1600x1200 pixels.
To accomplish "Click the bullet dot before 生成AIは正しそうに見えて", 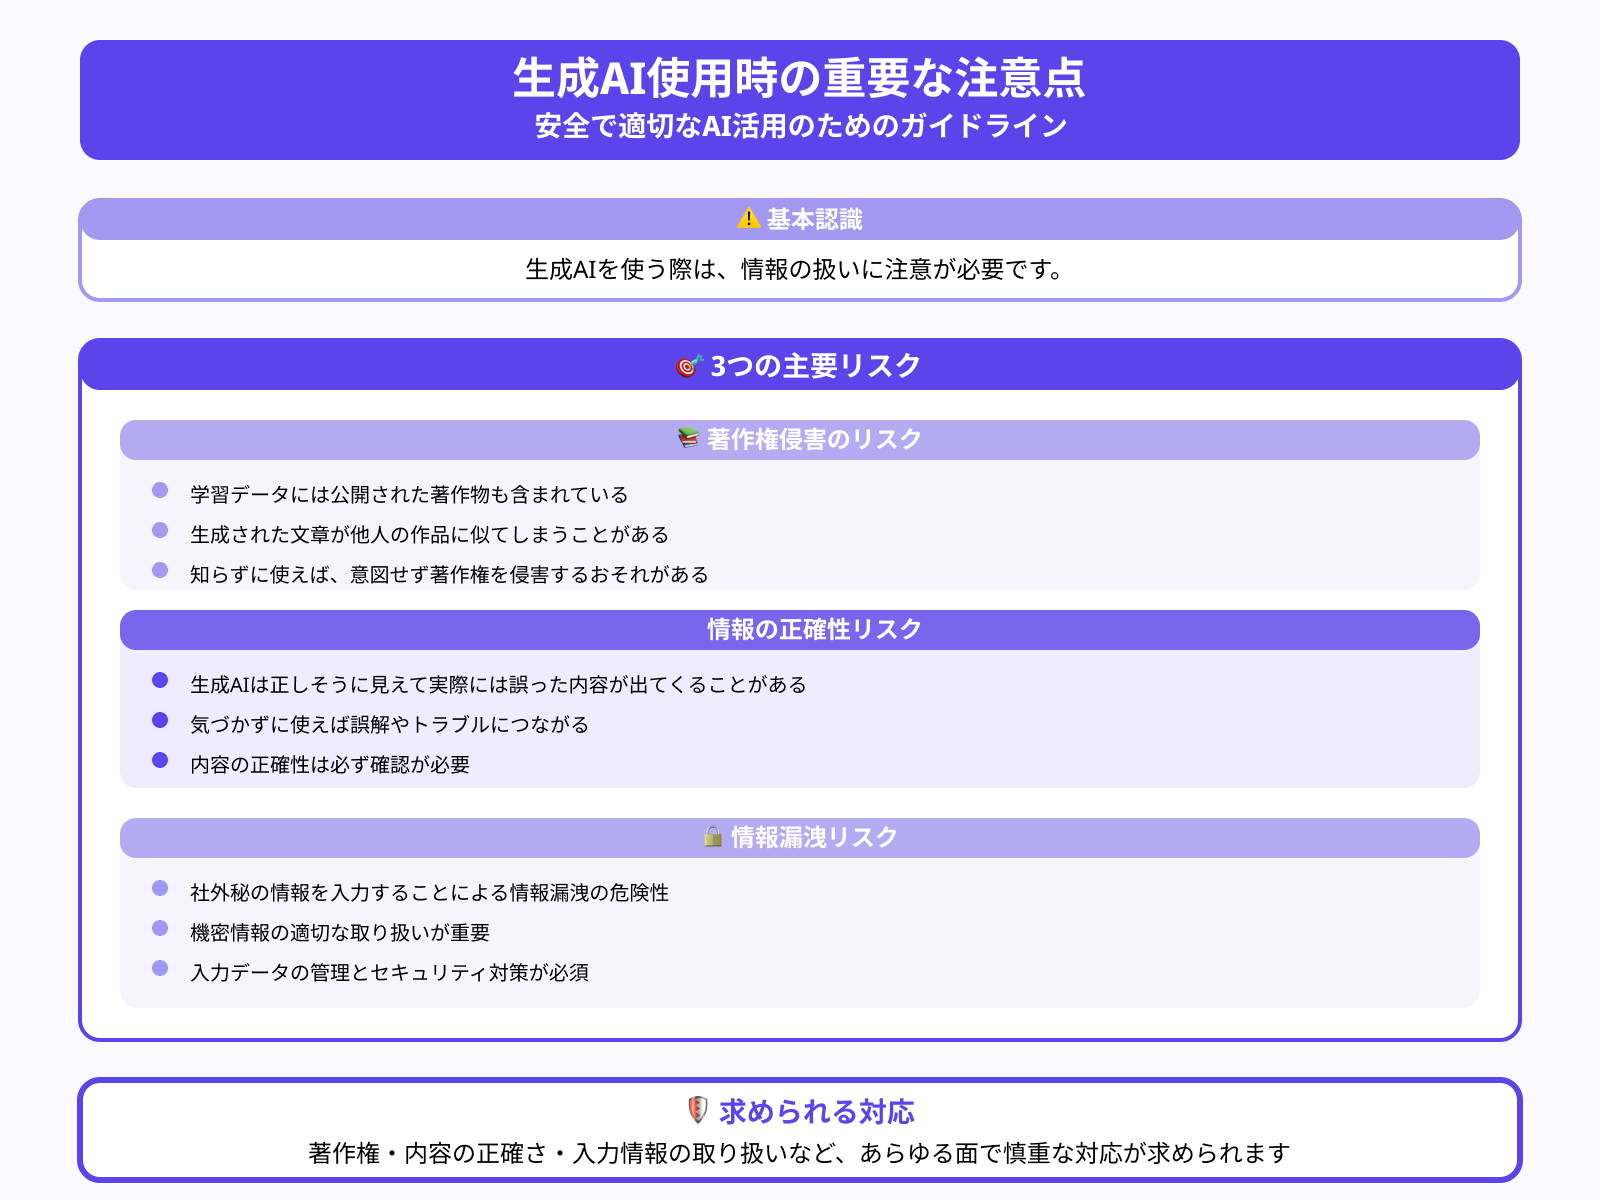I will [160, 680].
